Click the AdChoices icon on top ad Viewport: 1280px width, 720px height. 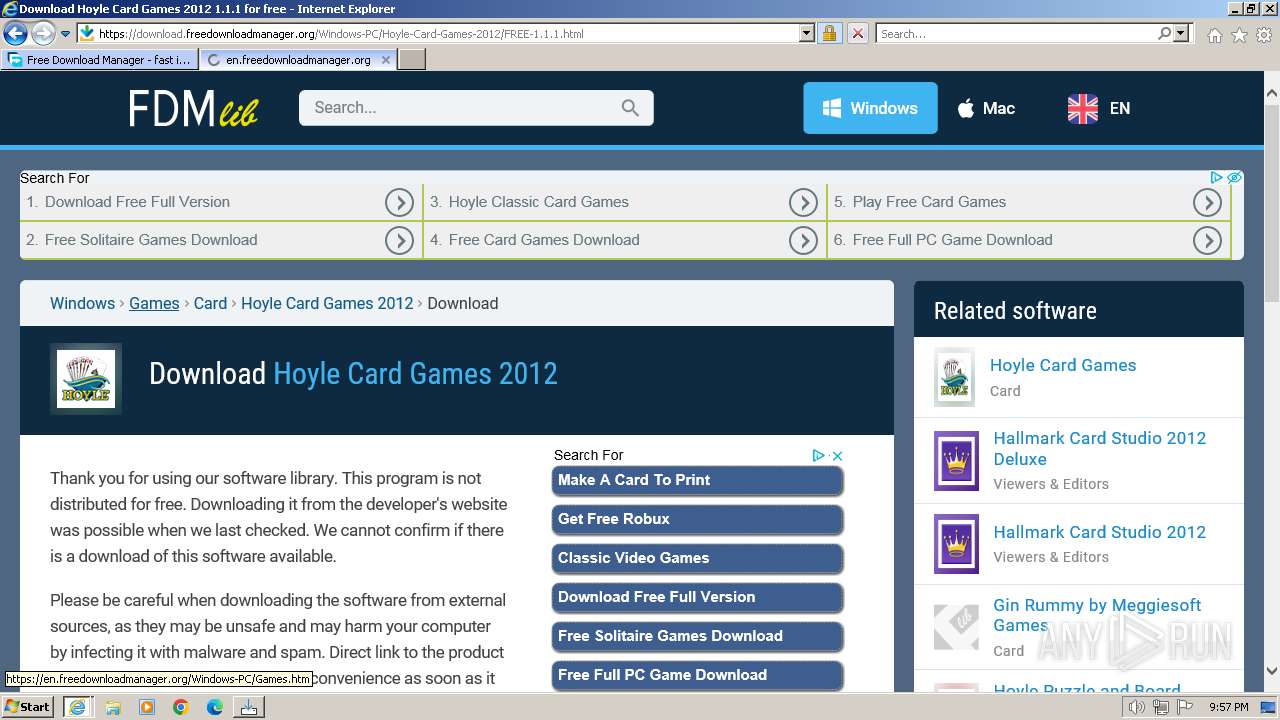(x=1217, y=177)
